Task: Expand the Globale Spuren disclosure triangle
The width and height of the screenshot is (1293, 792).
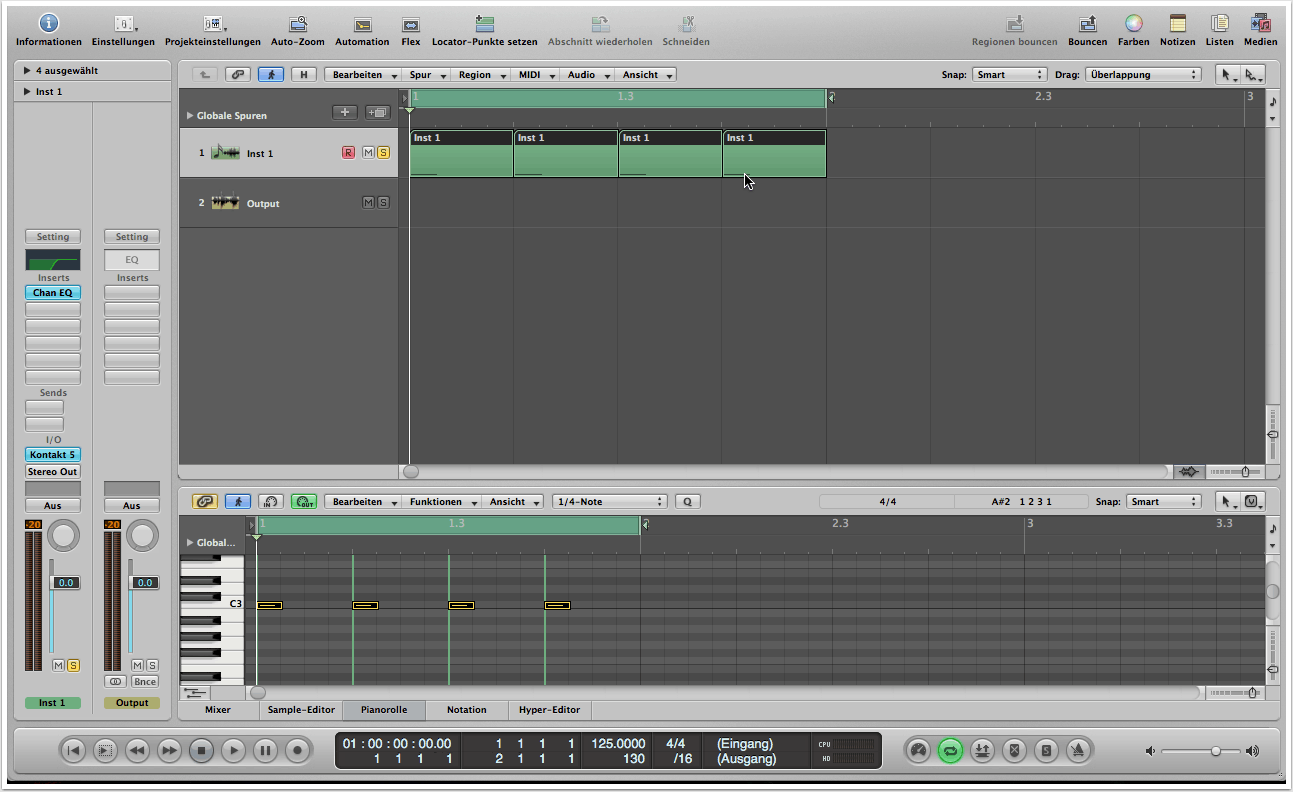Action: [x=190, y=116]
